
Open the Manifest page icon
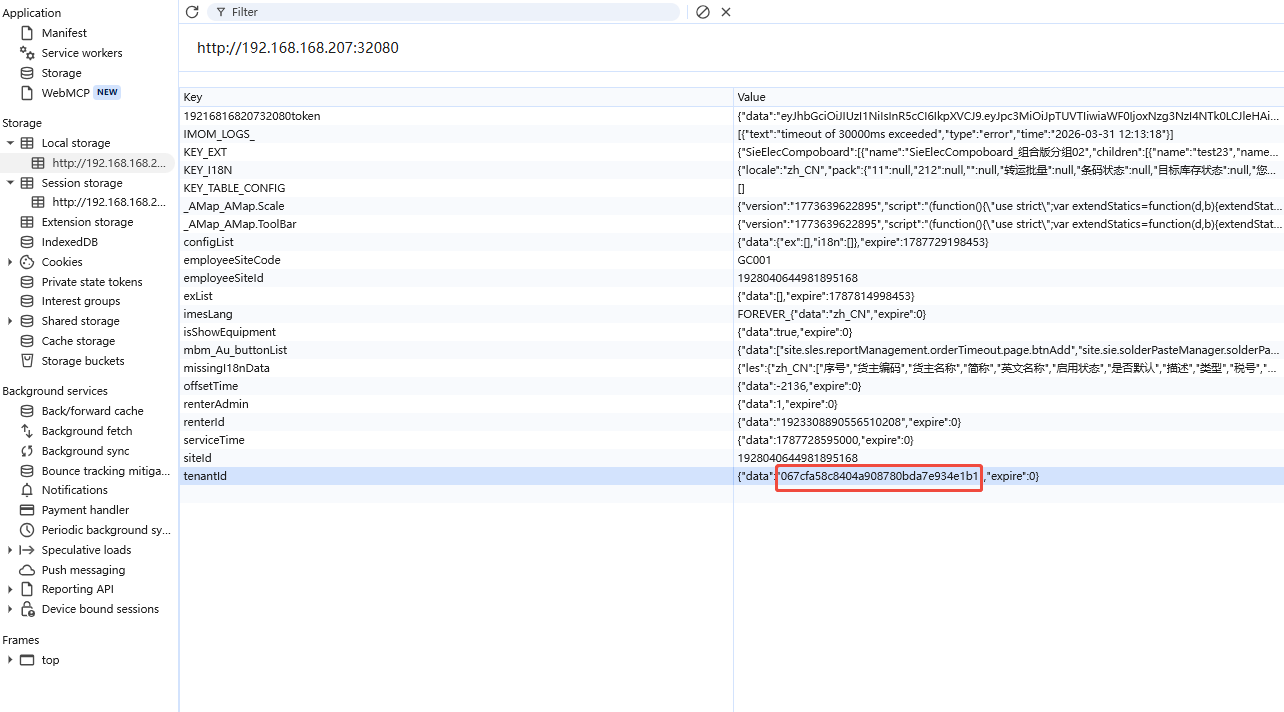coord(27,33)
